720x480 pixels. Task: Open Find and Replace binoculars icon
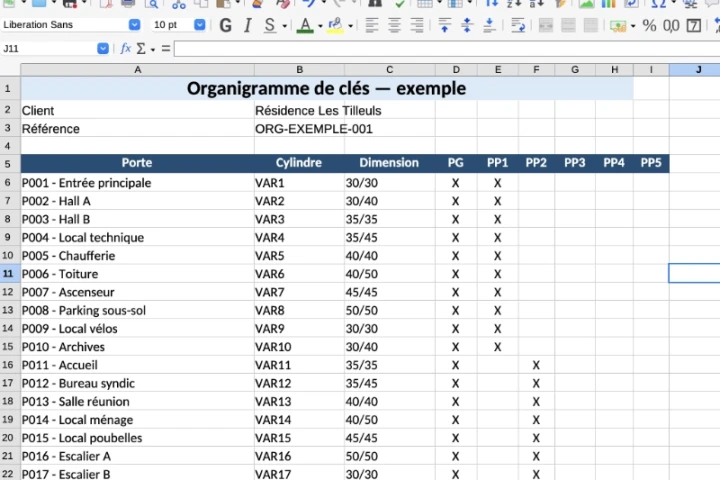[375, 3]
